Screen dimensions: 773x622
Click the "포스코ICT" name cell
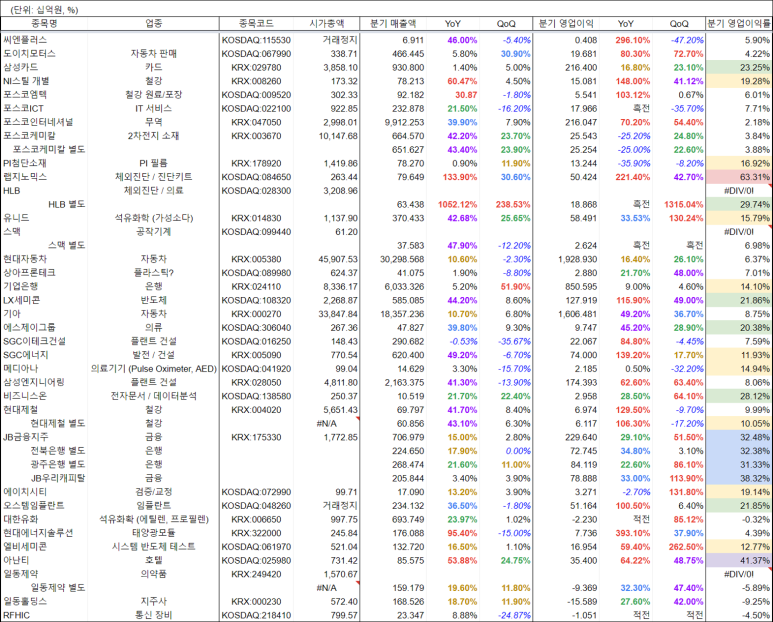(24, 108)
